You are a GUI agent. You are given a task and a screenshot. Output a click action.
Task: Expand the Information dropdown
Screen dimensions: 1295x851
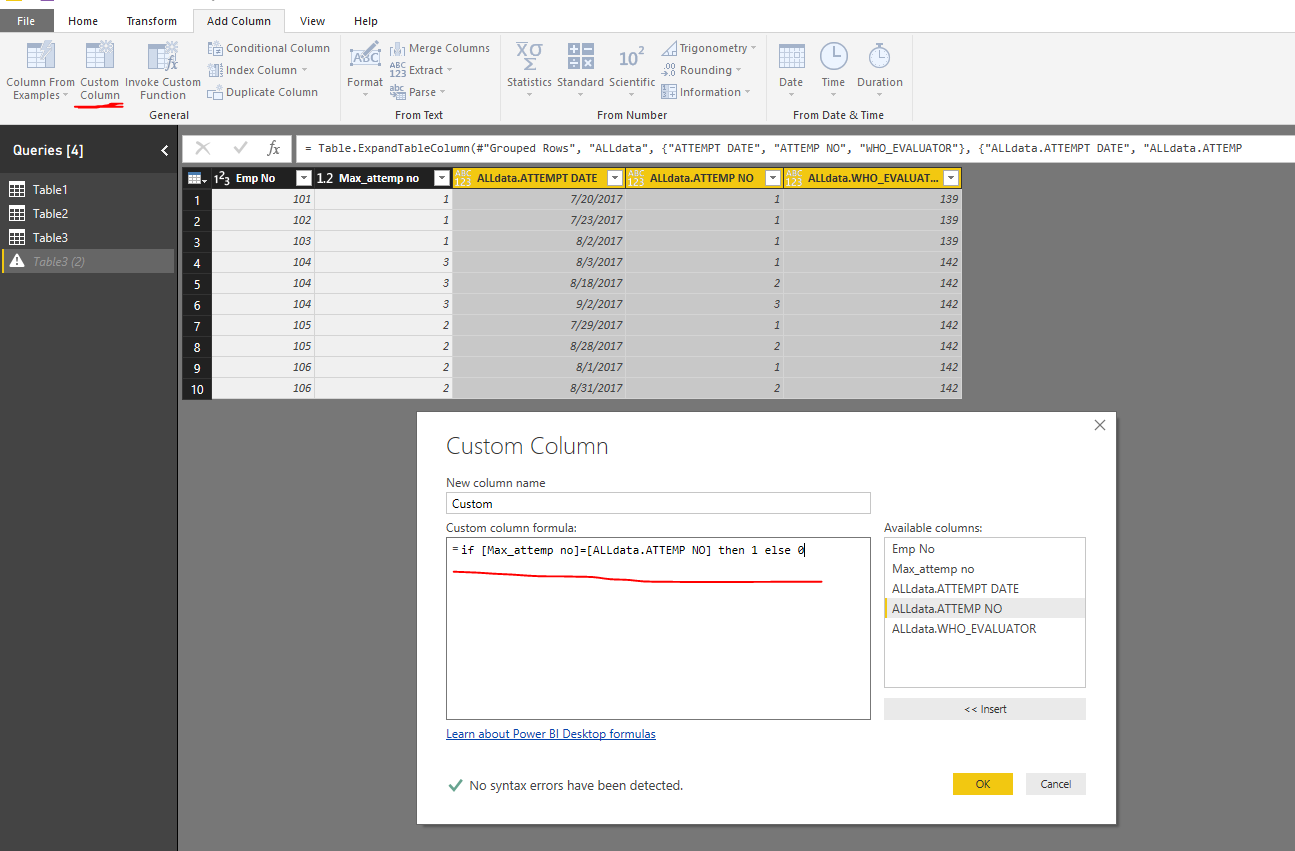click(707, 92)
